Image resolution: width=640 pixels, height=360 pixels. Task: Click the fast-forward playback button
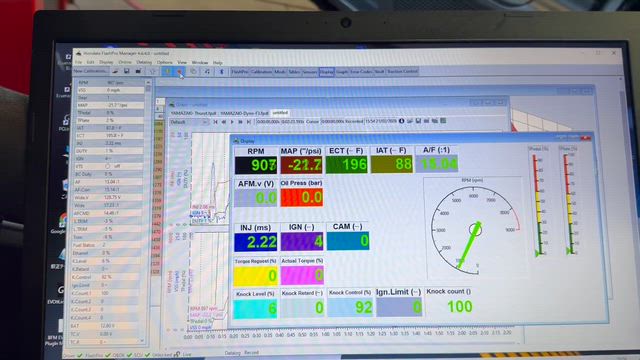240,122
